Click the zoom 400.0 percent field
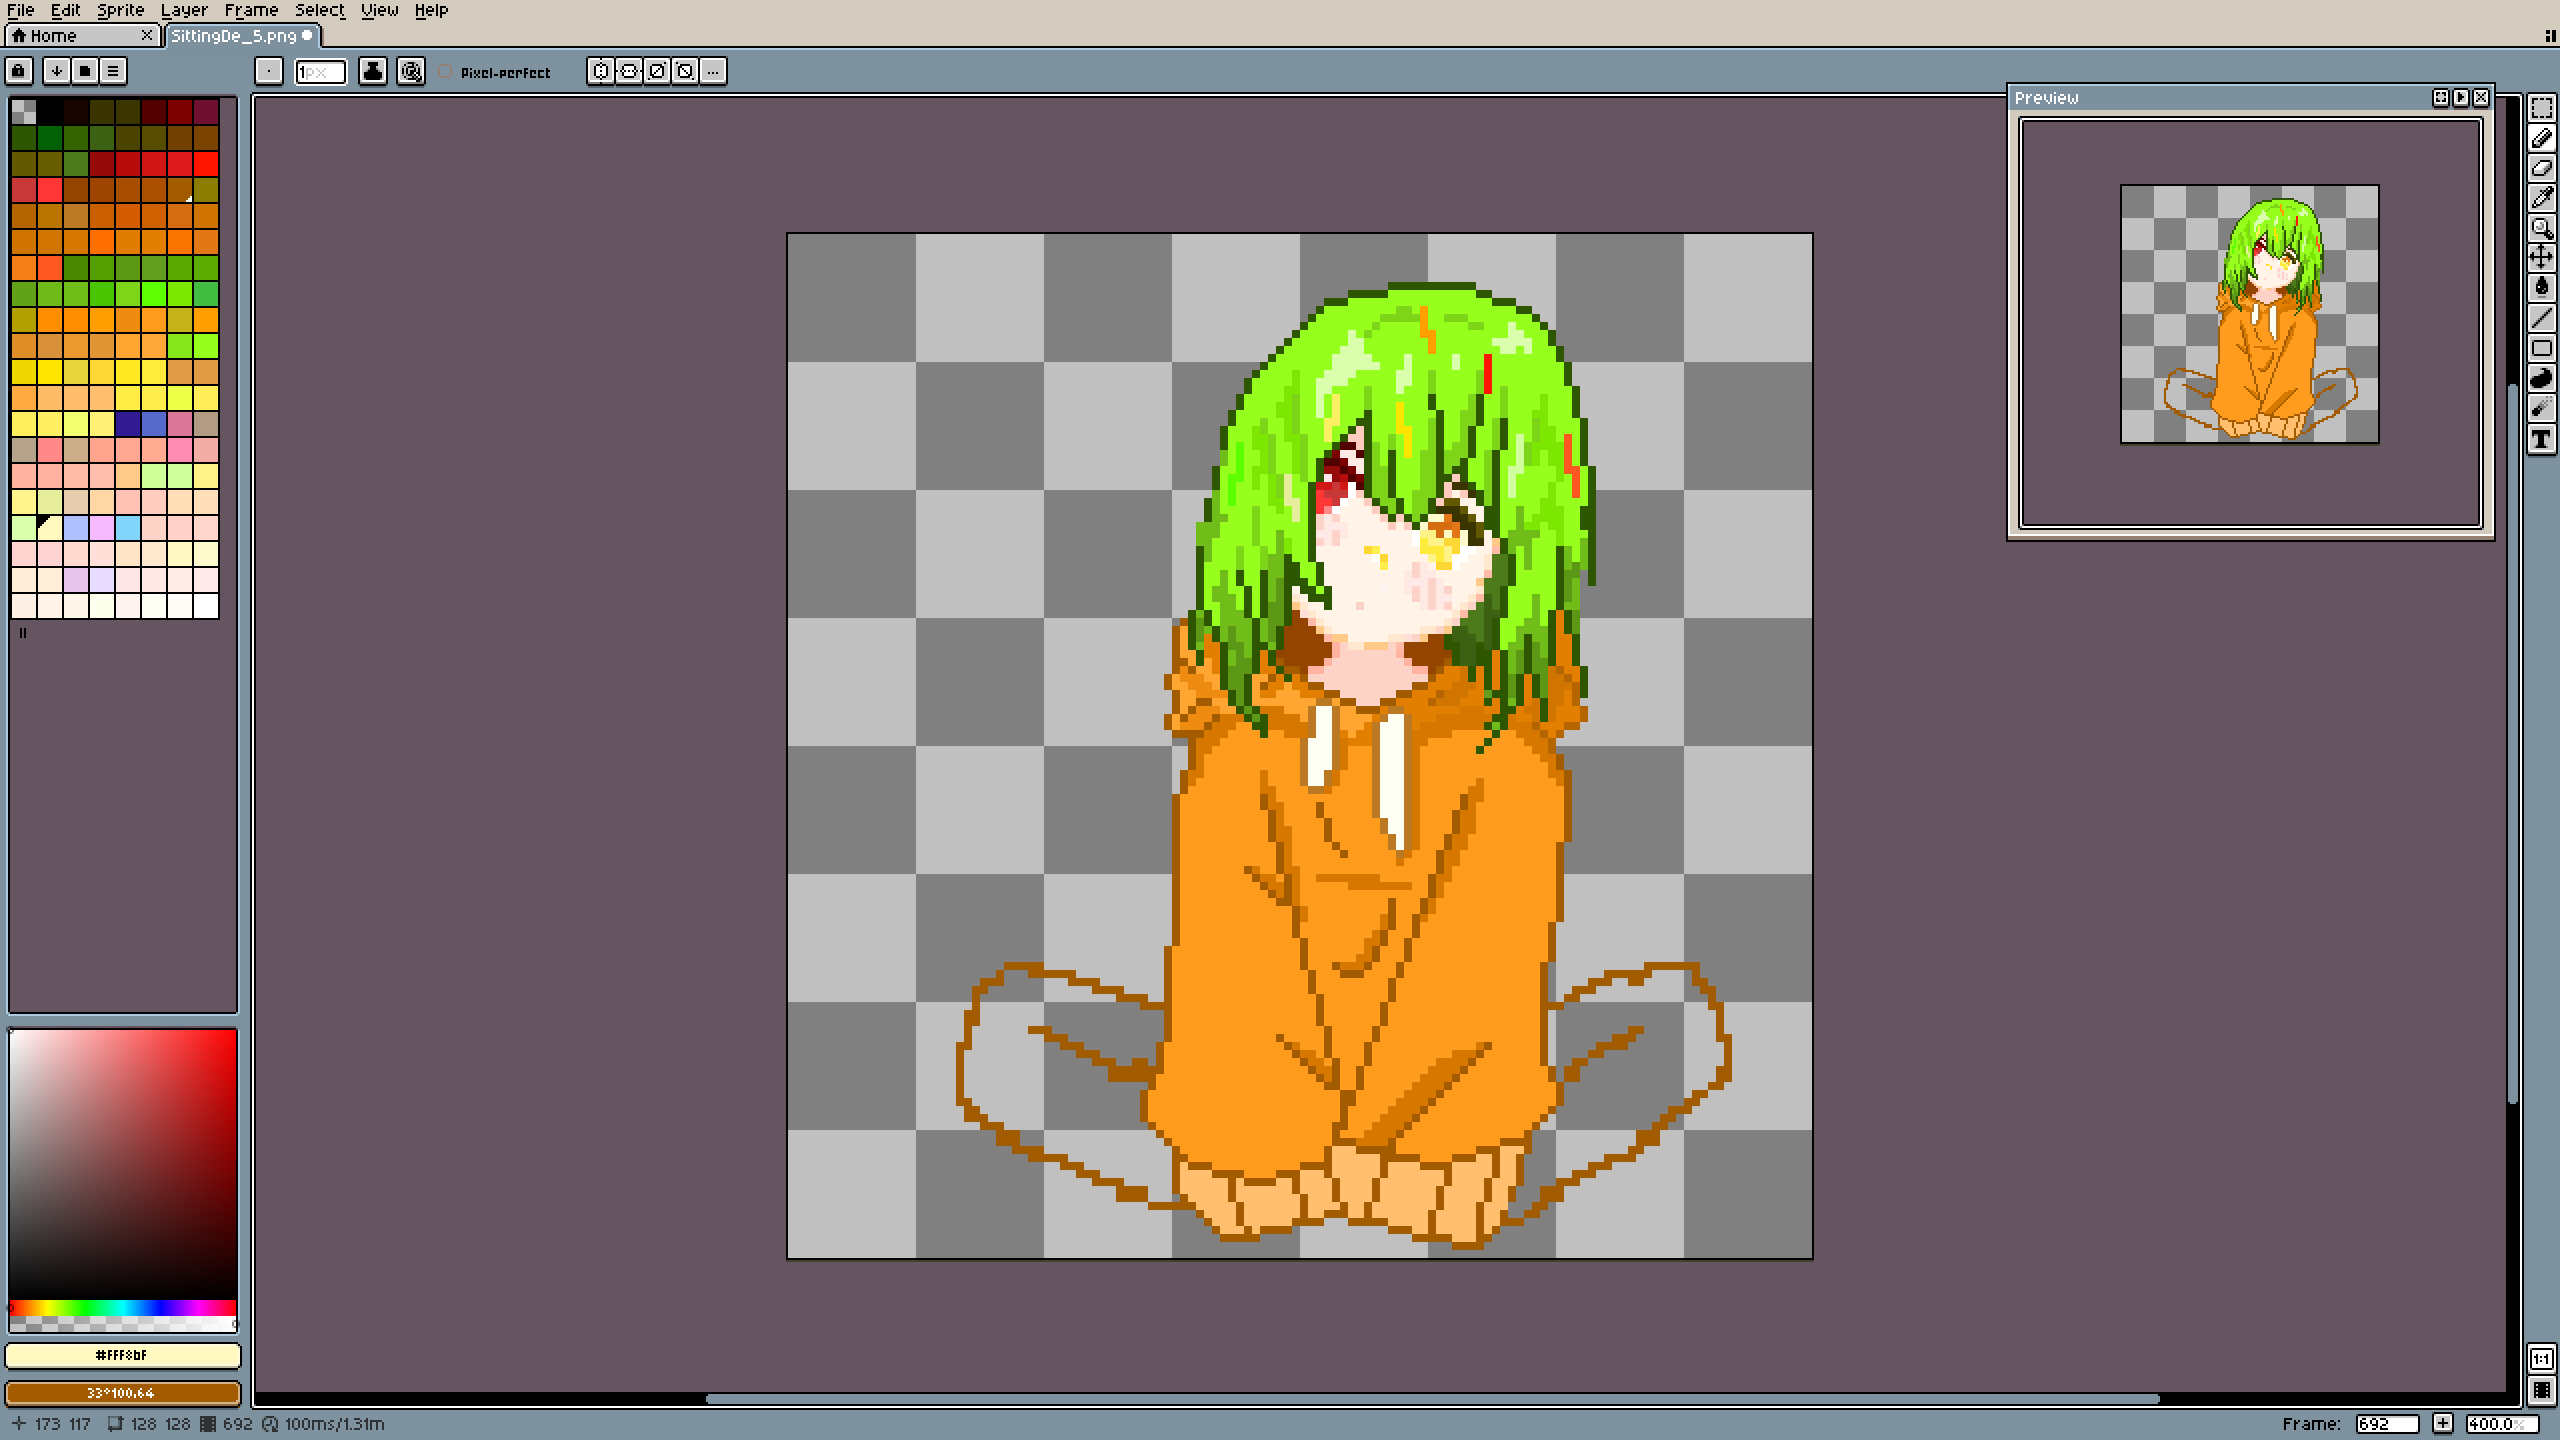 (x=2502, y=1424)
